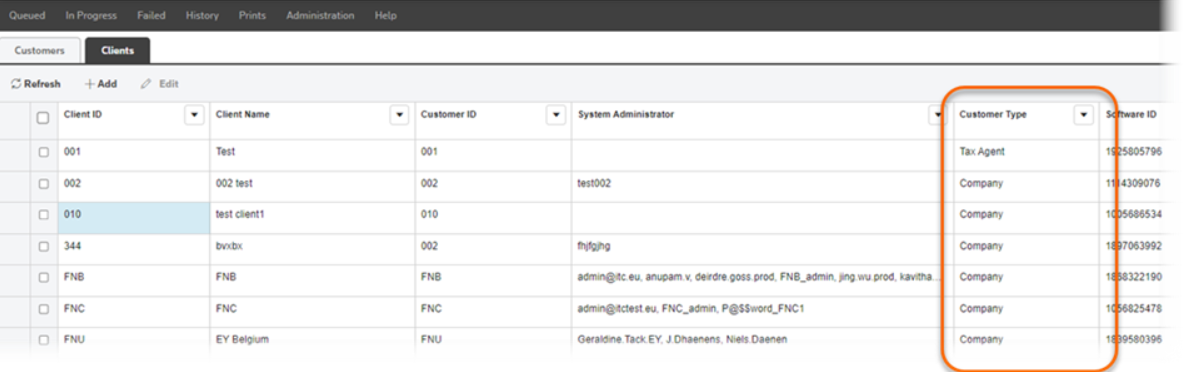Click the client name EY Belgium
Viewport: 1184px width, 372px height.
pyautogui.click(x=242, y=340)
